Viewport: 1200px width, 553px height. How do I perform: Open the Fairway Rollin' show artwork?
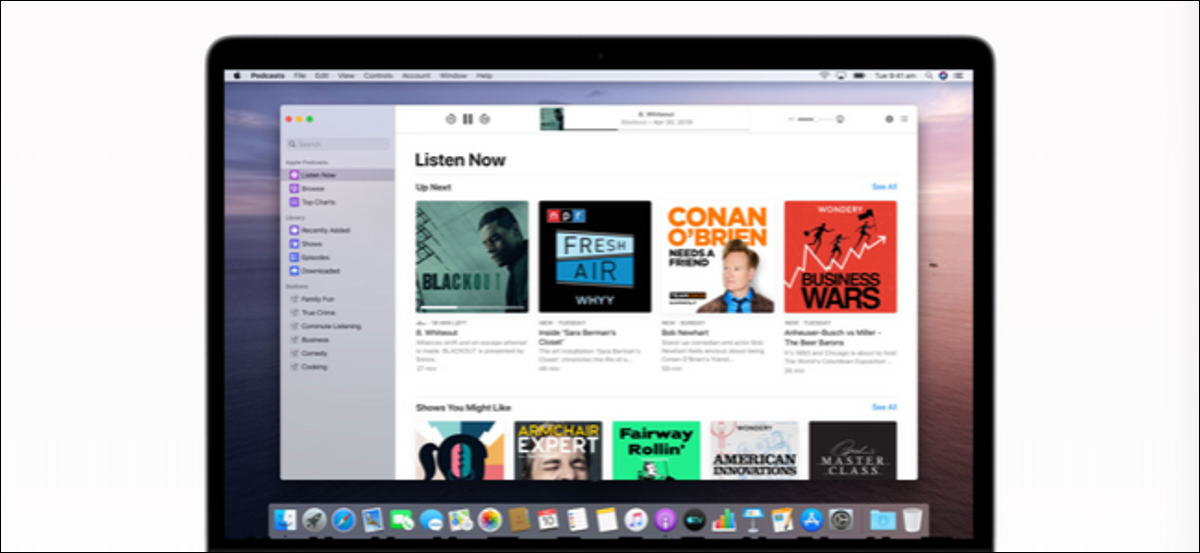[656, 450]
